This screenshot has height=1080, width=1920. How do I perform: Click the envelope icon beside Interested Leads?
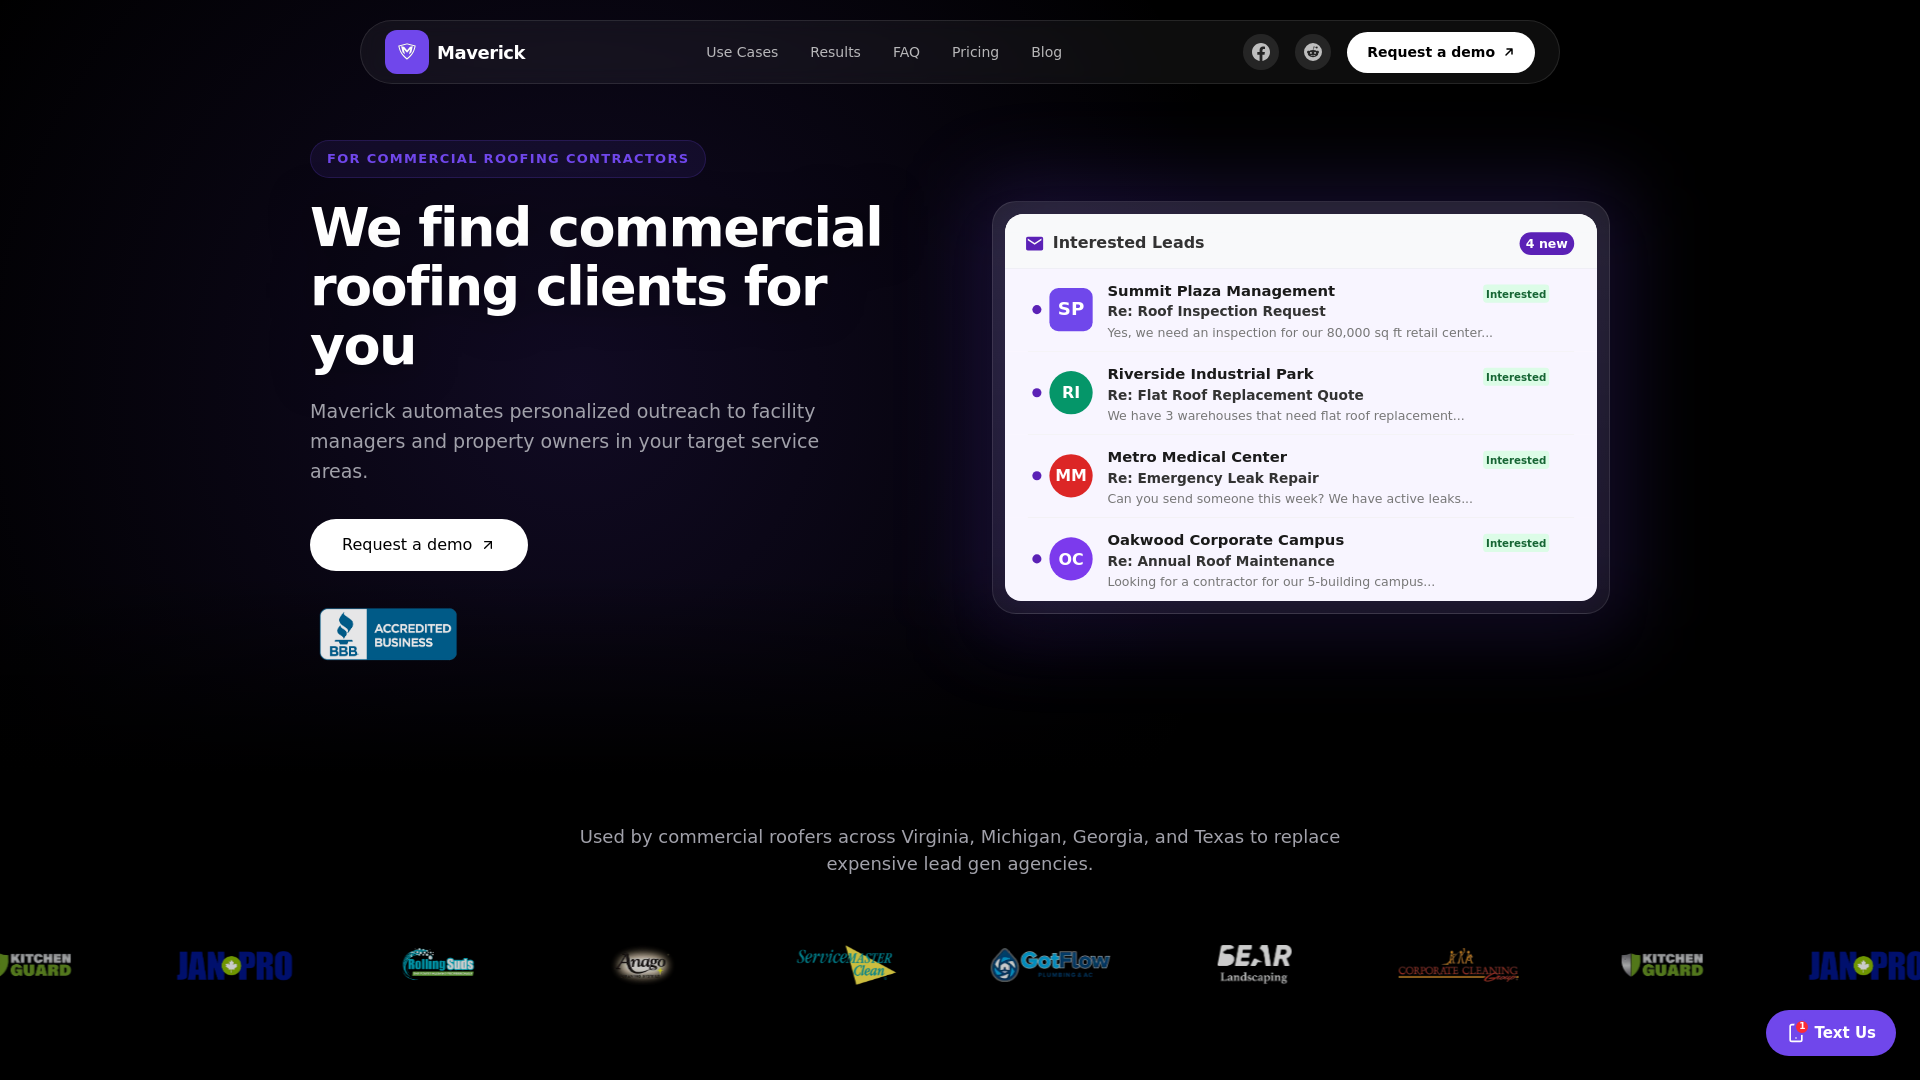pyautogui.click(x=1034, y=243)
